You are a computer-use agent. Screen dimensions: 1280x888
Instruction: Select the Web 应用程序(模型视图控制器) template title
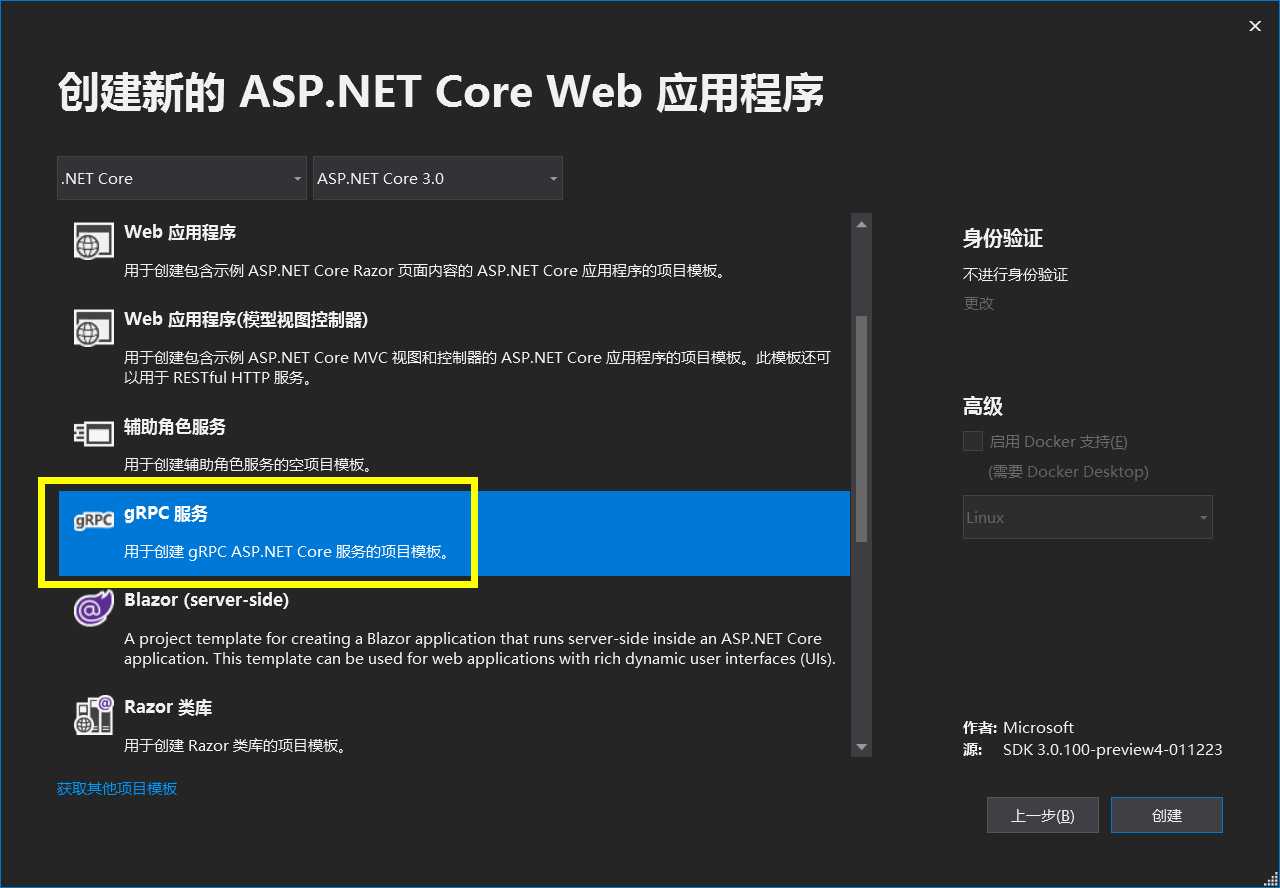[246, 319]
